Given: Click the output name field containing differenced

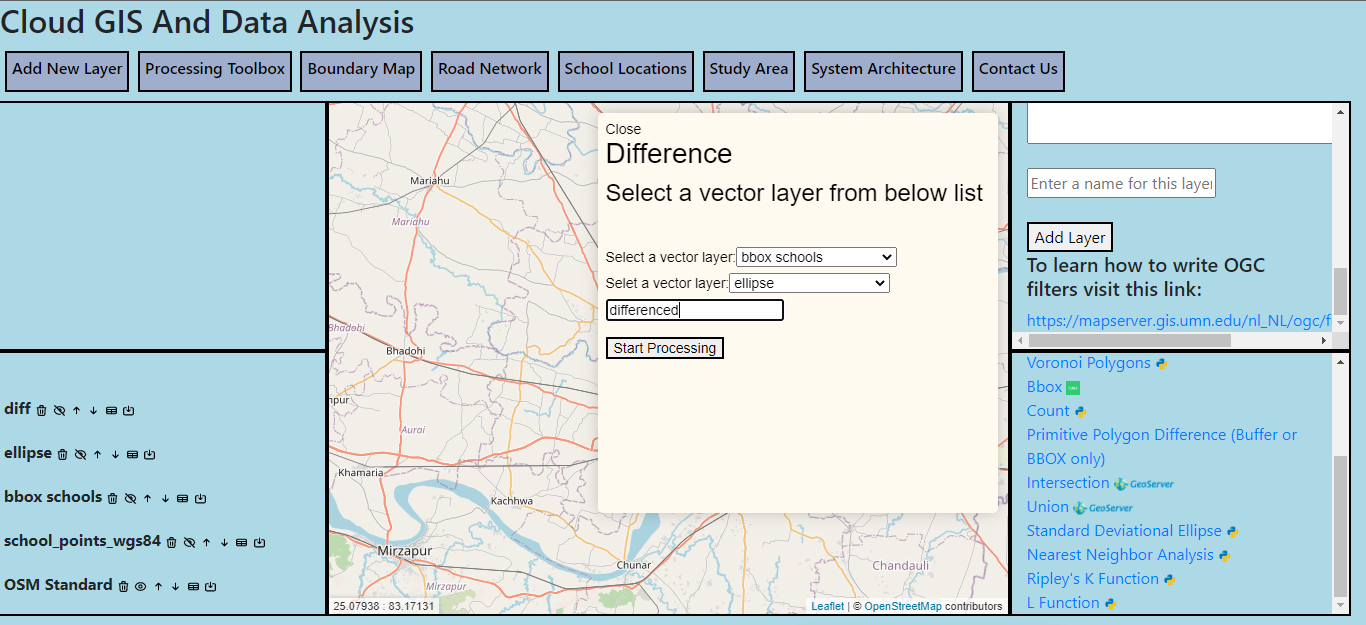Looking at the screenshot, I should 694,310.
